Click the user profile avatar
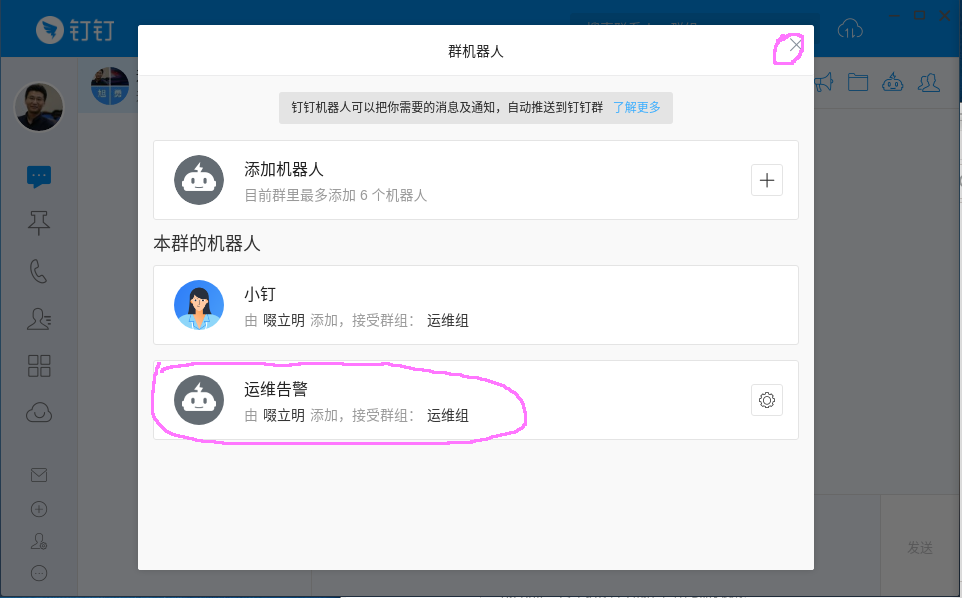 [x=39, y=106]
